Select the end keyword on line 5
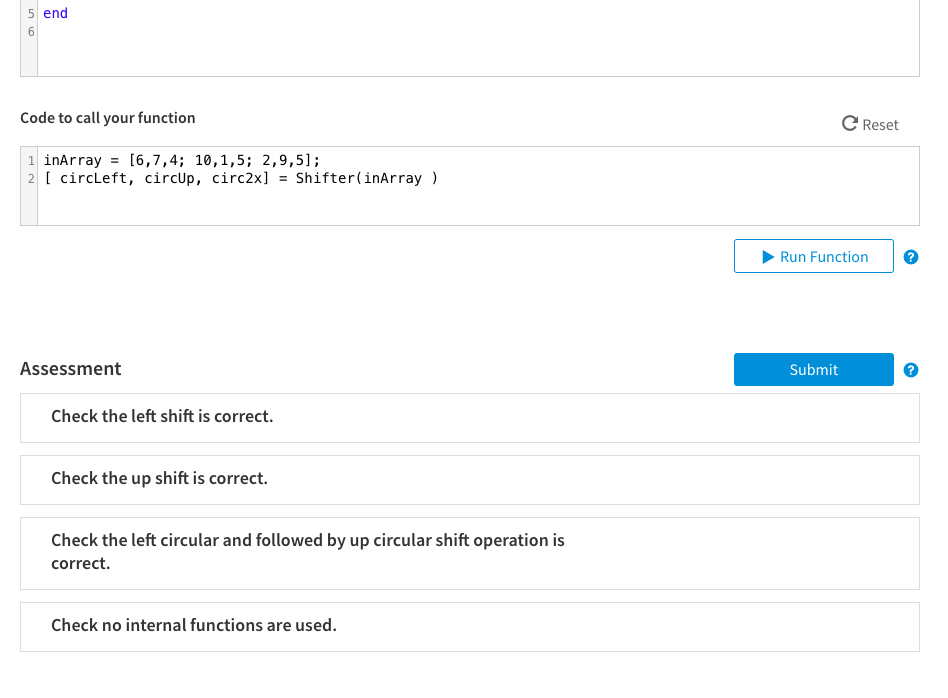The height and width of the screenshot is (698, 948). click(x=55, y=13)
